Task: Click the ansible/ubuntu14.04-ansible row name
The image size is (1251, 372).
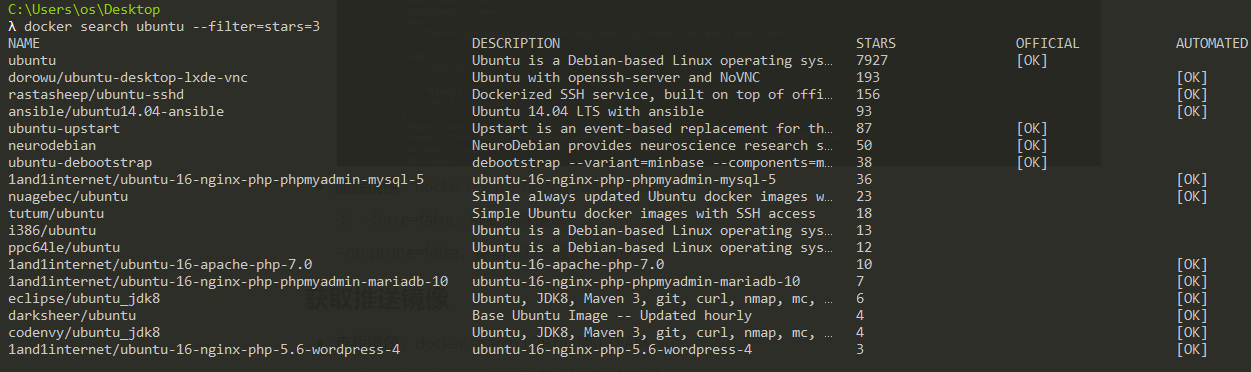Action: [x=116, y=111]
